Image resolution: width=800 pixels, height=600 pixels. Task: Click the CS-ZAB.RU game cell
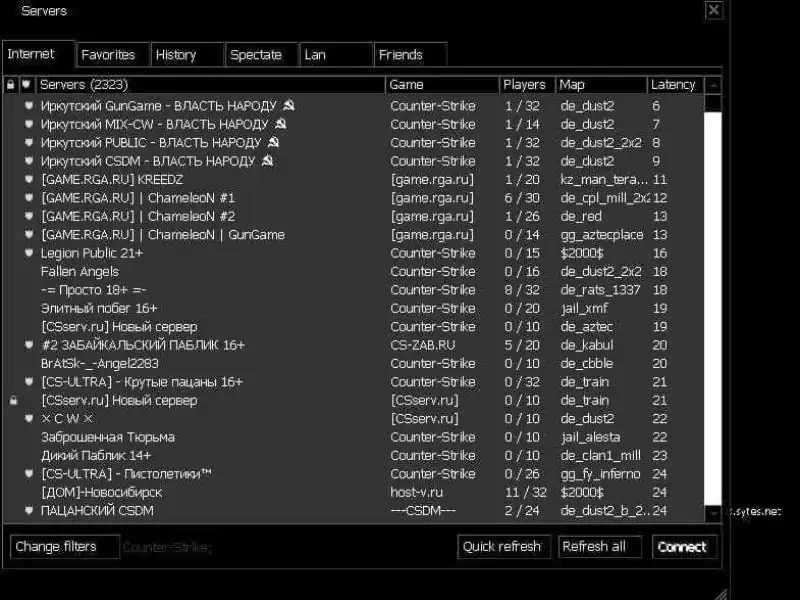(423, 345)
